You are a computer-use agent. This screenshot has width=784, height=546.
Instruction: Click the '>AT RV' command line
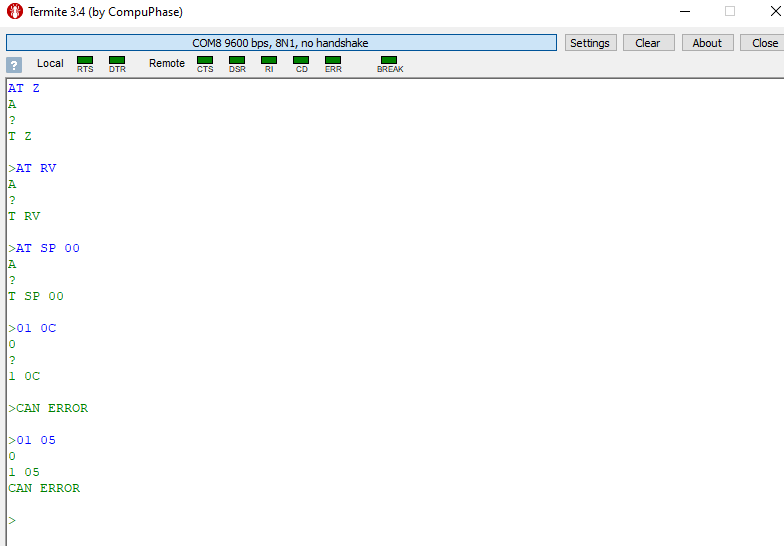pyautogui.click(x=32, y=168)
